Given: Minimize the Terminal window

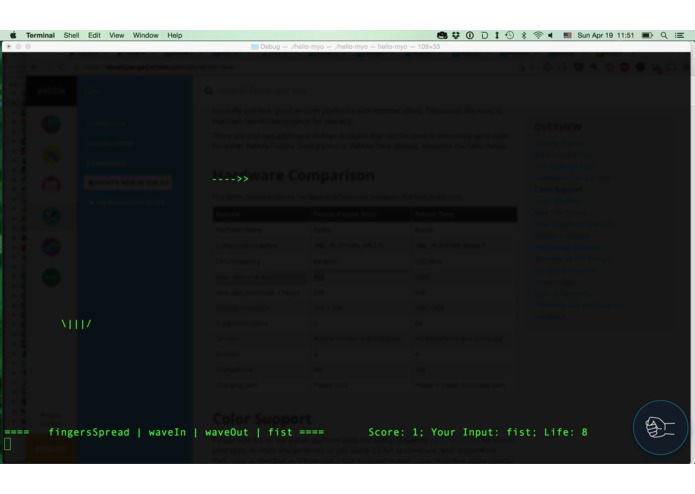Looking at the screenshot, I should [18, 46].
